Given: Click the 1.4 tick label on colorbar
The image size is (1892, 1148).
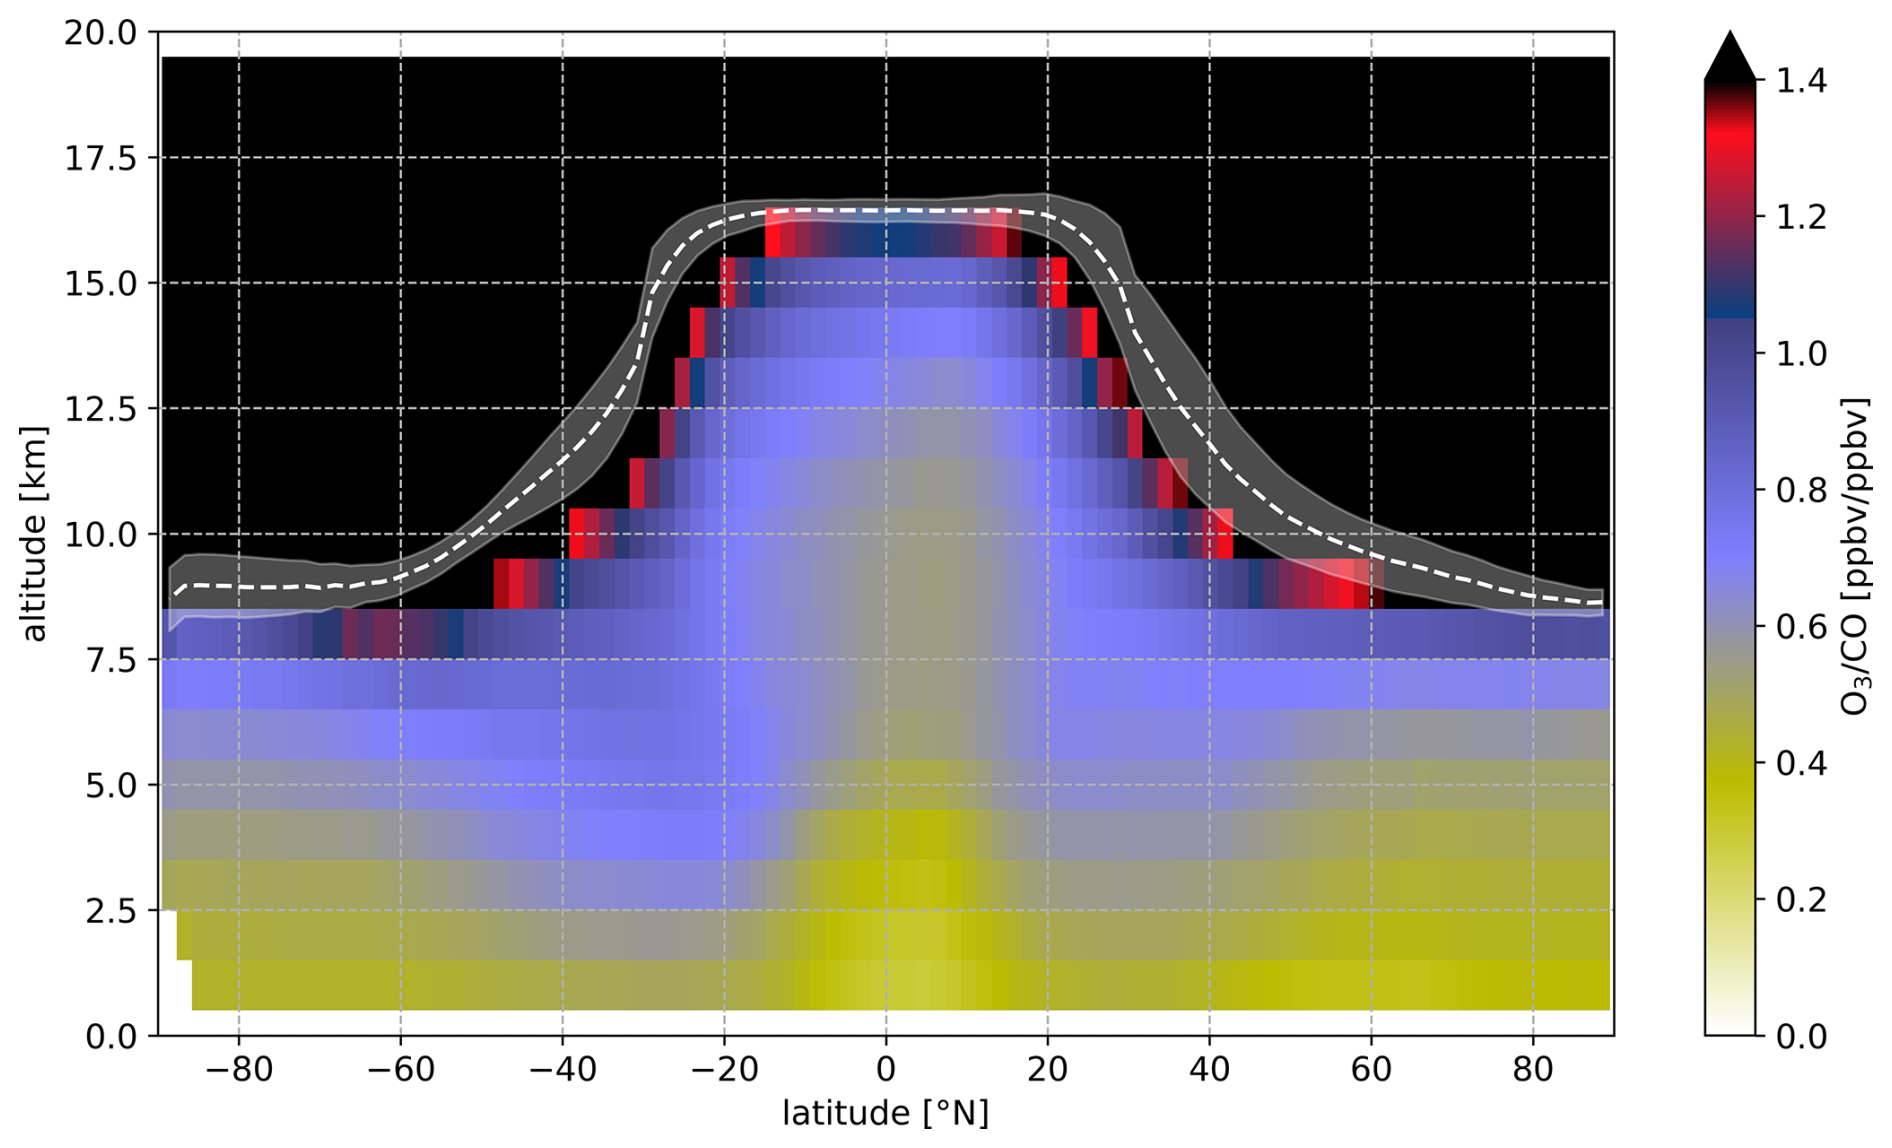Looking at the screenshot, I should (x=1801, y=81).
